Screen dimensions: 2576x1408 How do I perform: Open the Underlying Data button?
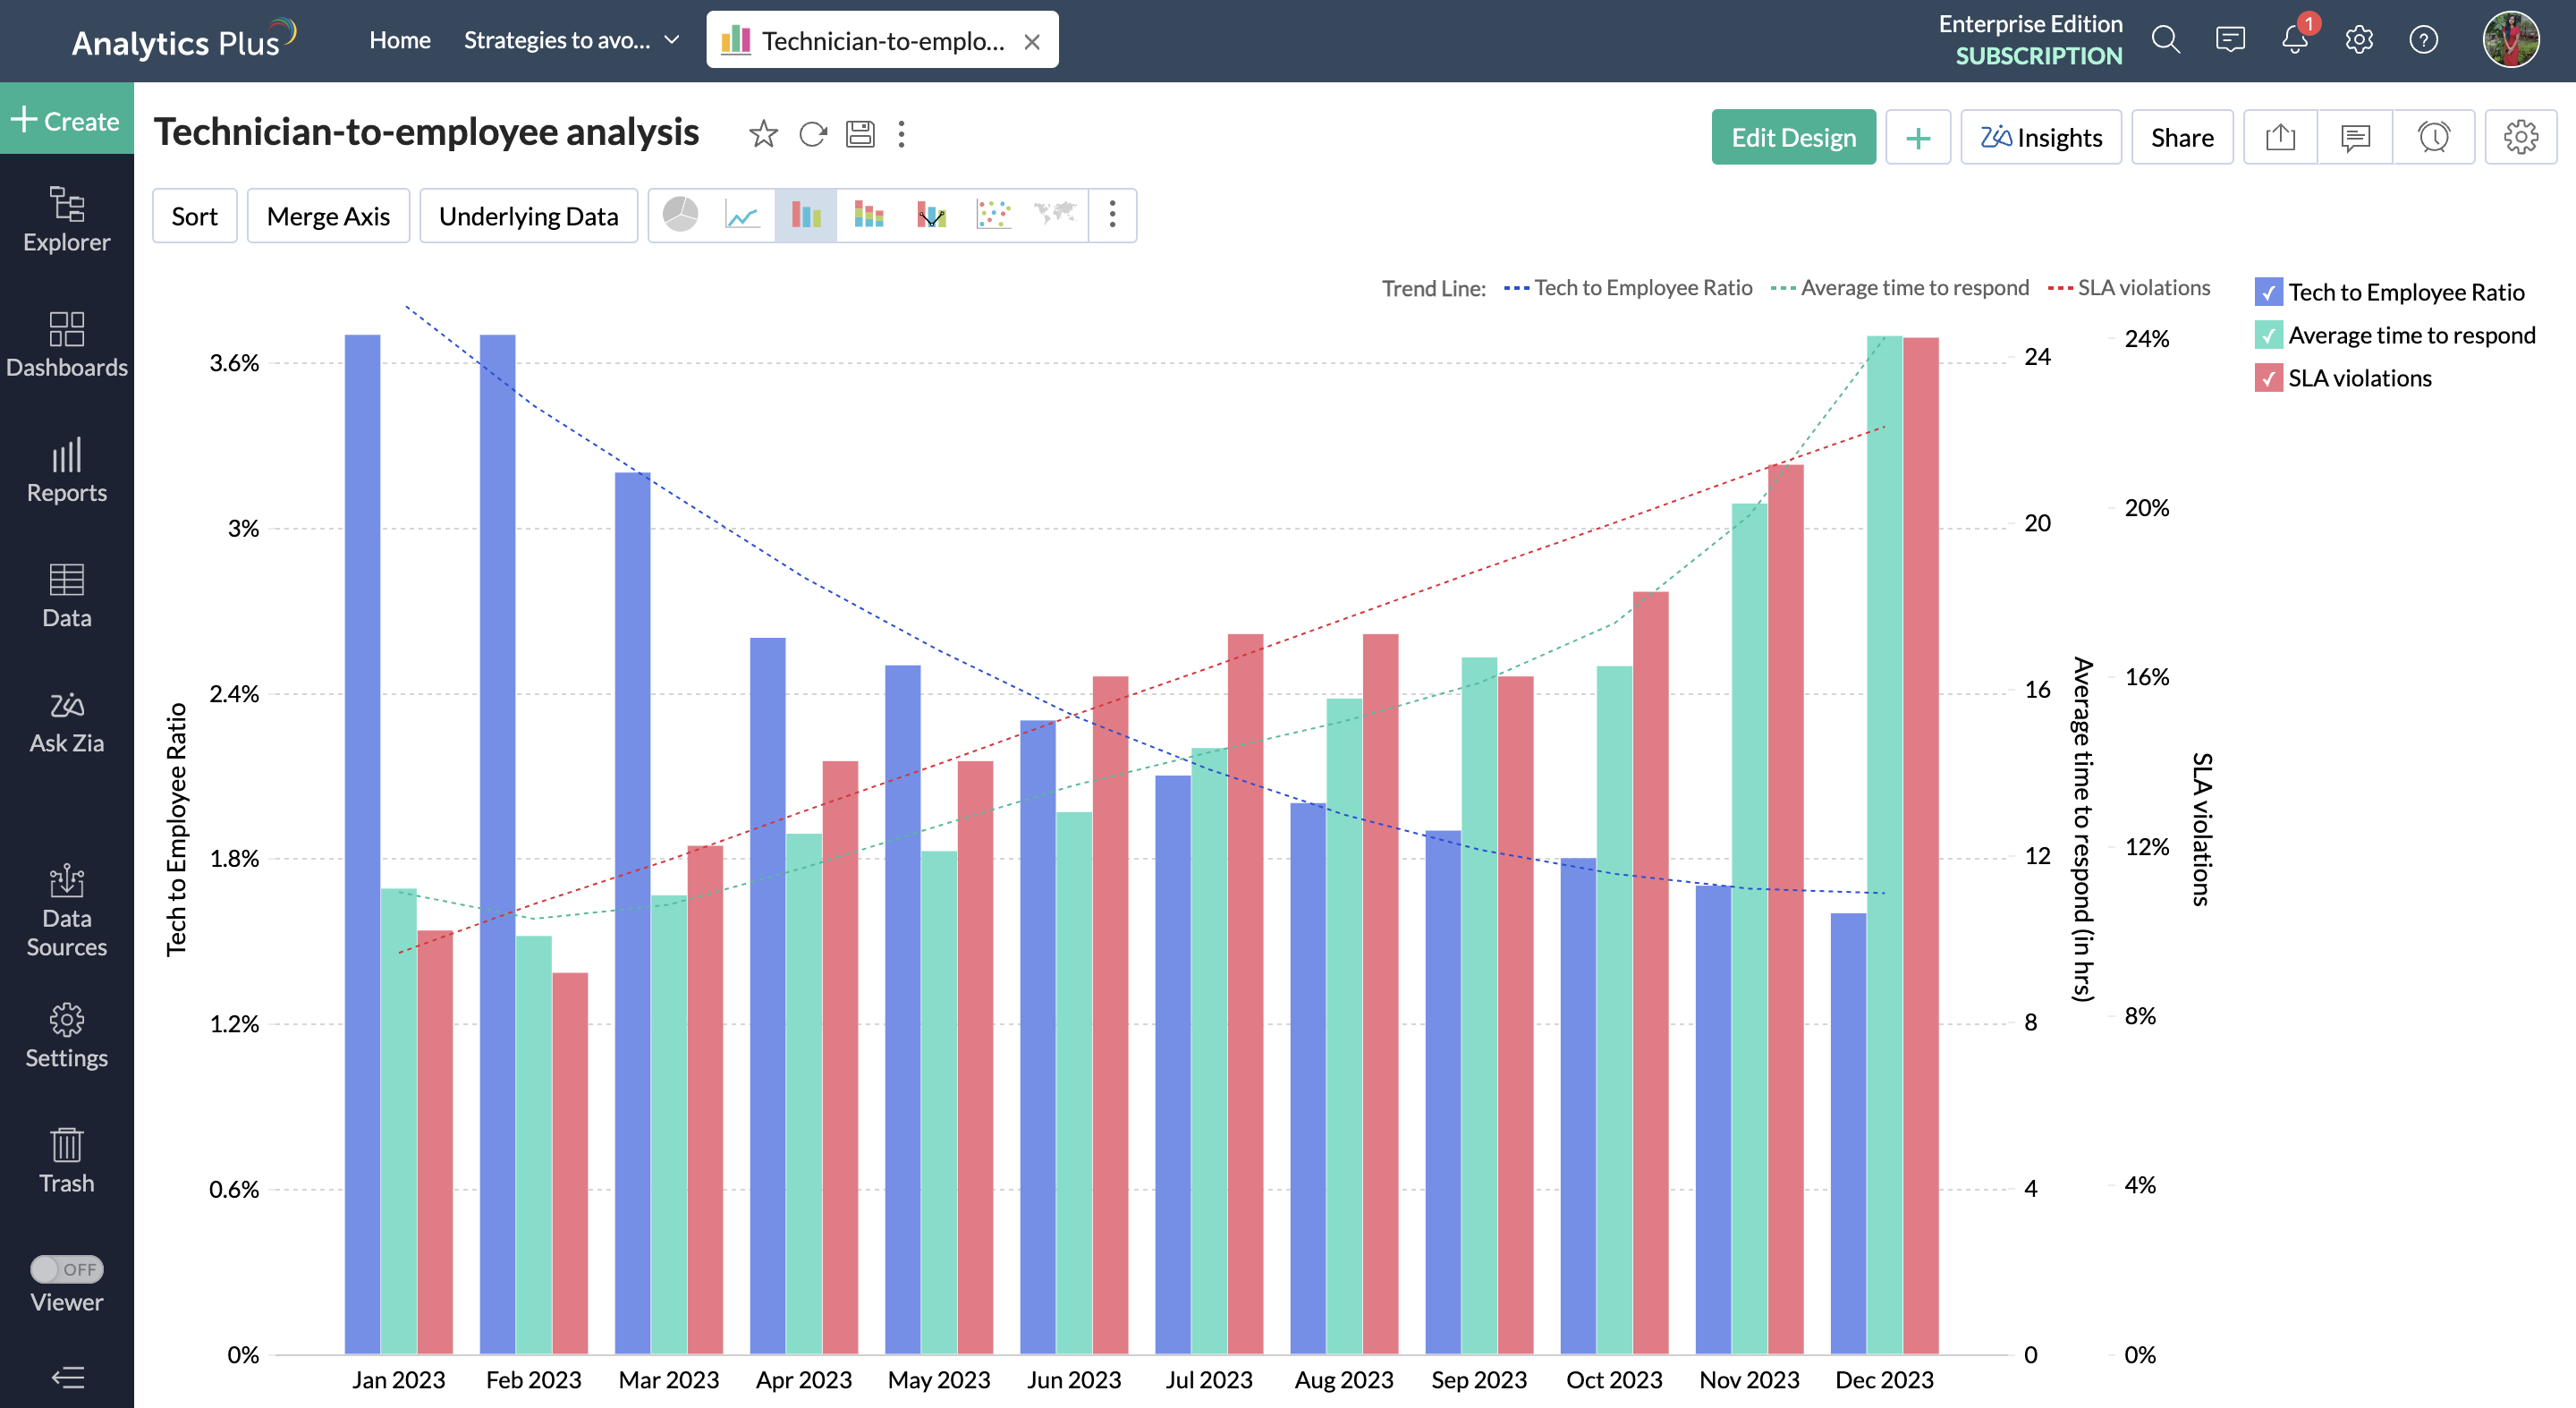(x=528, y=216)
